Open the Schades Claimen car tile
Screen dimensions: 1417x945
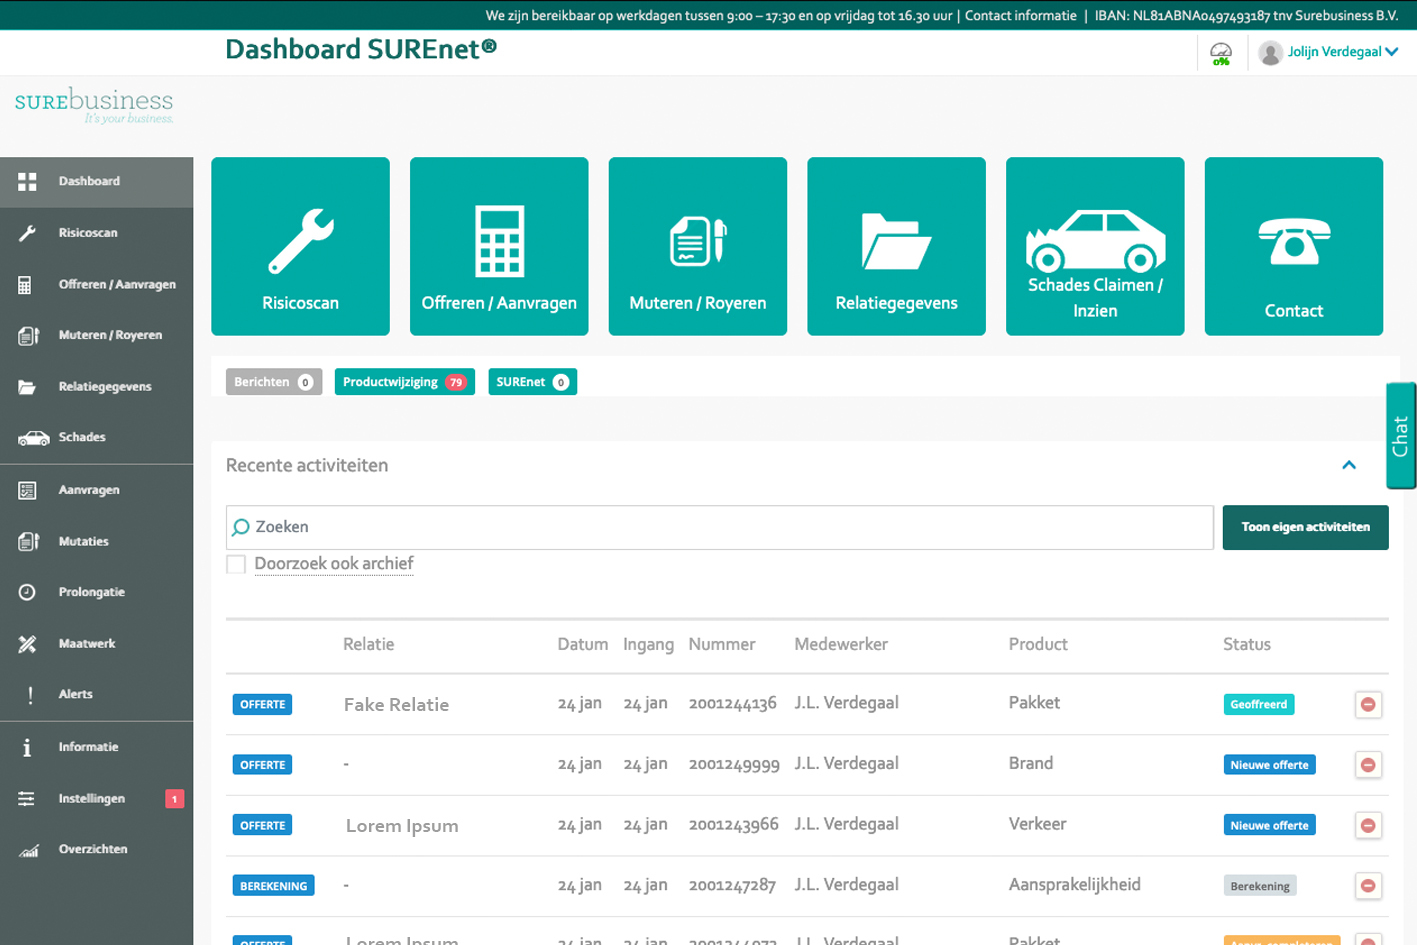(1095, 246)
